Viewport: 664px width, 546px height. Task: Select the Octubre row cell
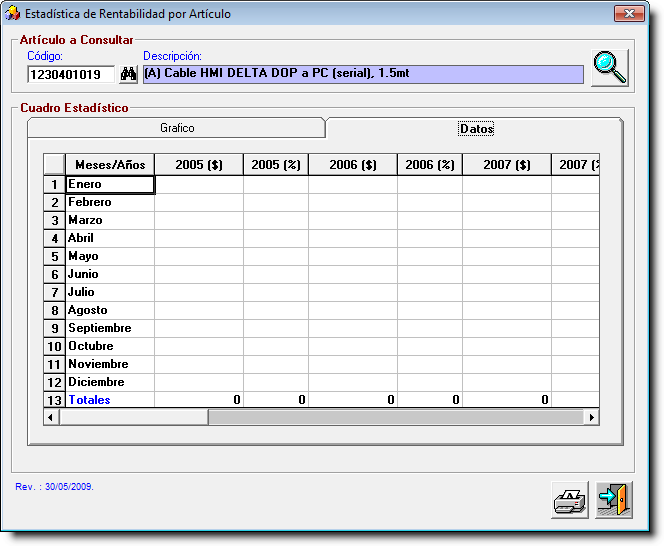coord(110,346)
